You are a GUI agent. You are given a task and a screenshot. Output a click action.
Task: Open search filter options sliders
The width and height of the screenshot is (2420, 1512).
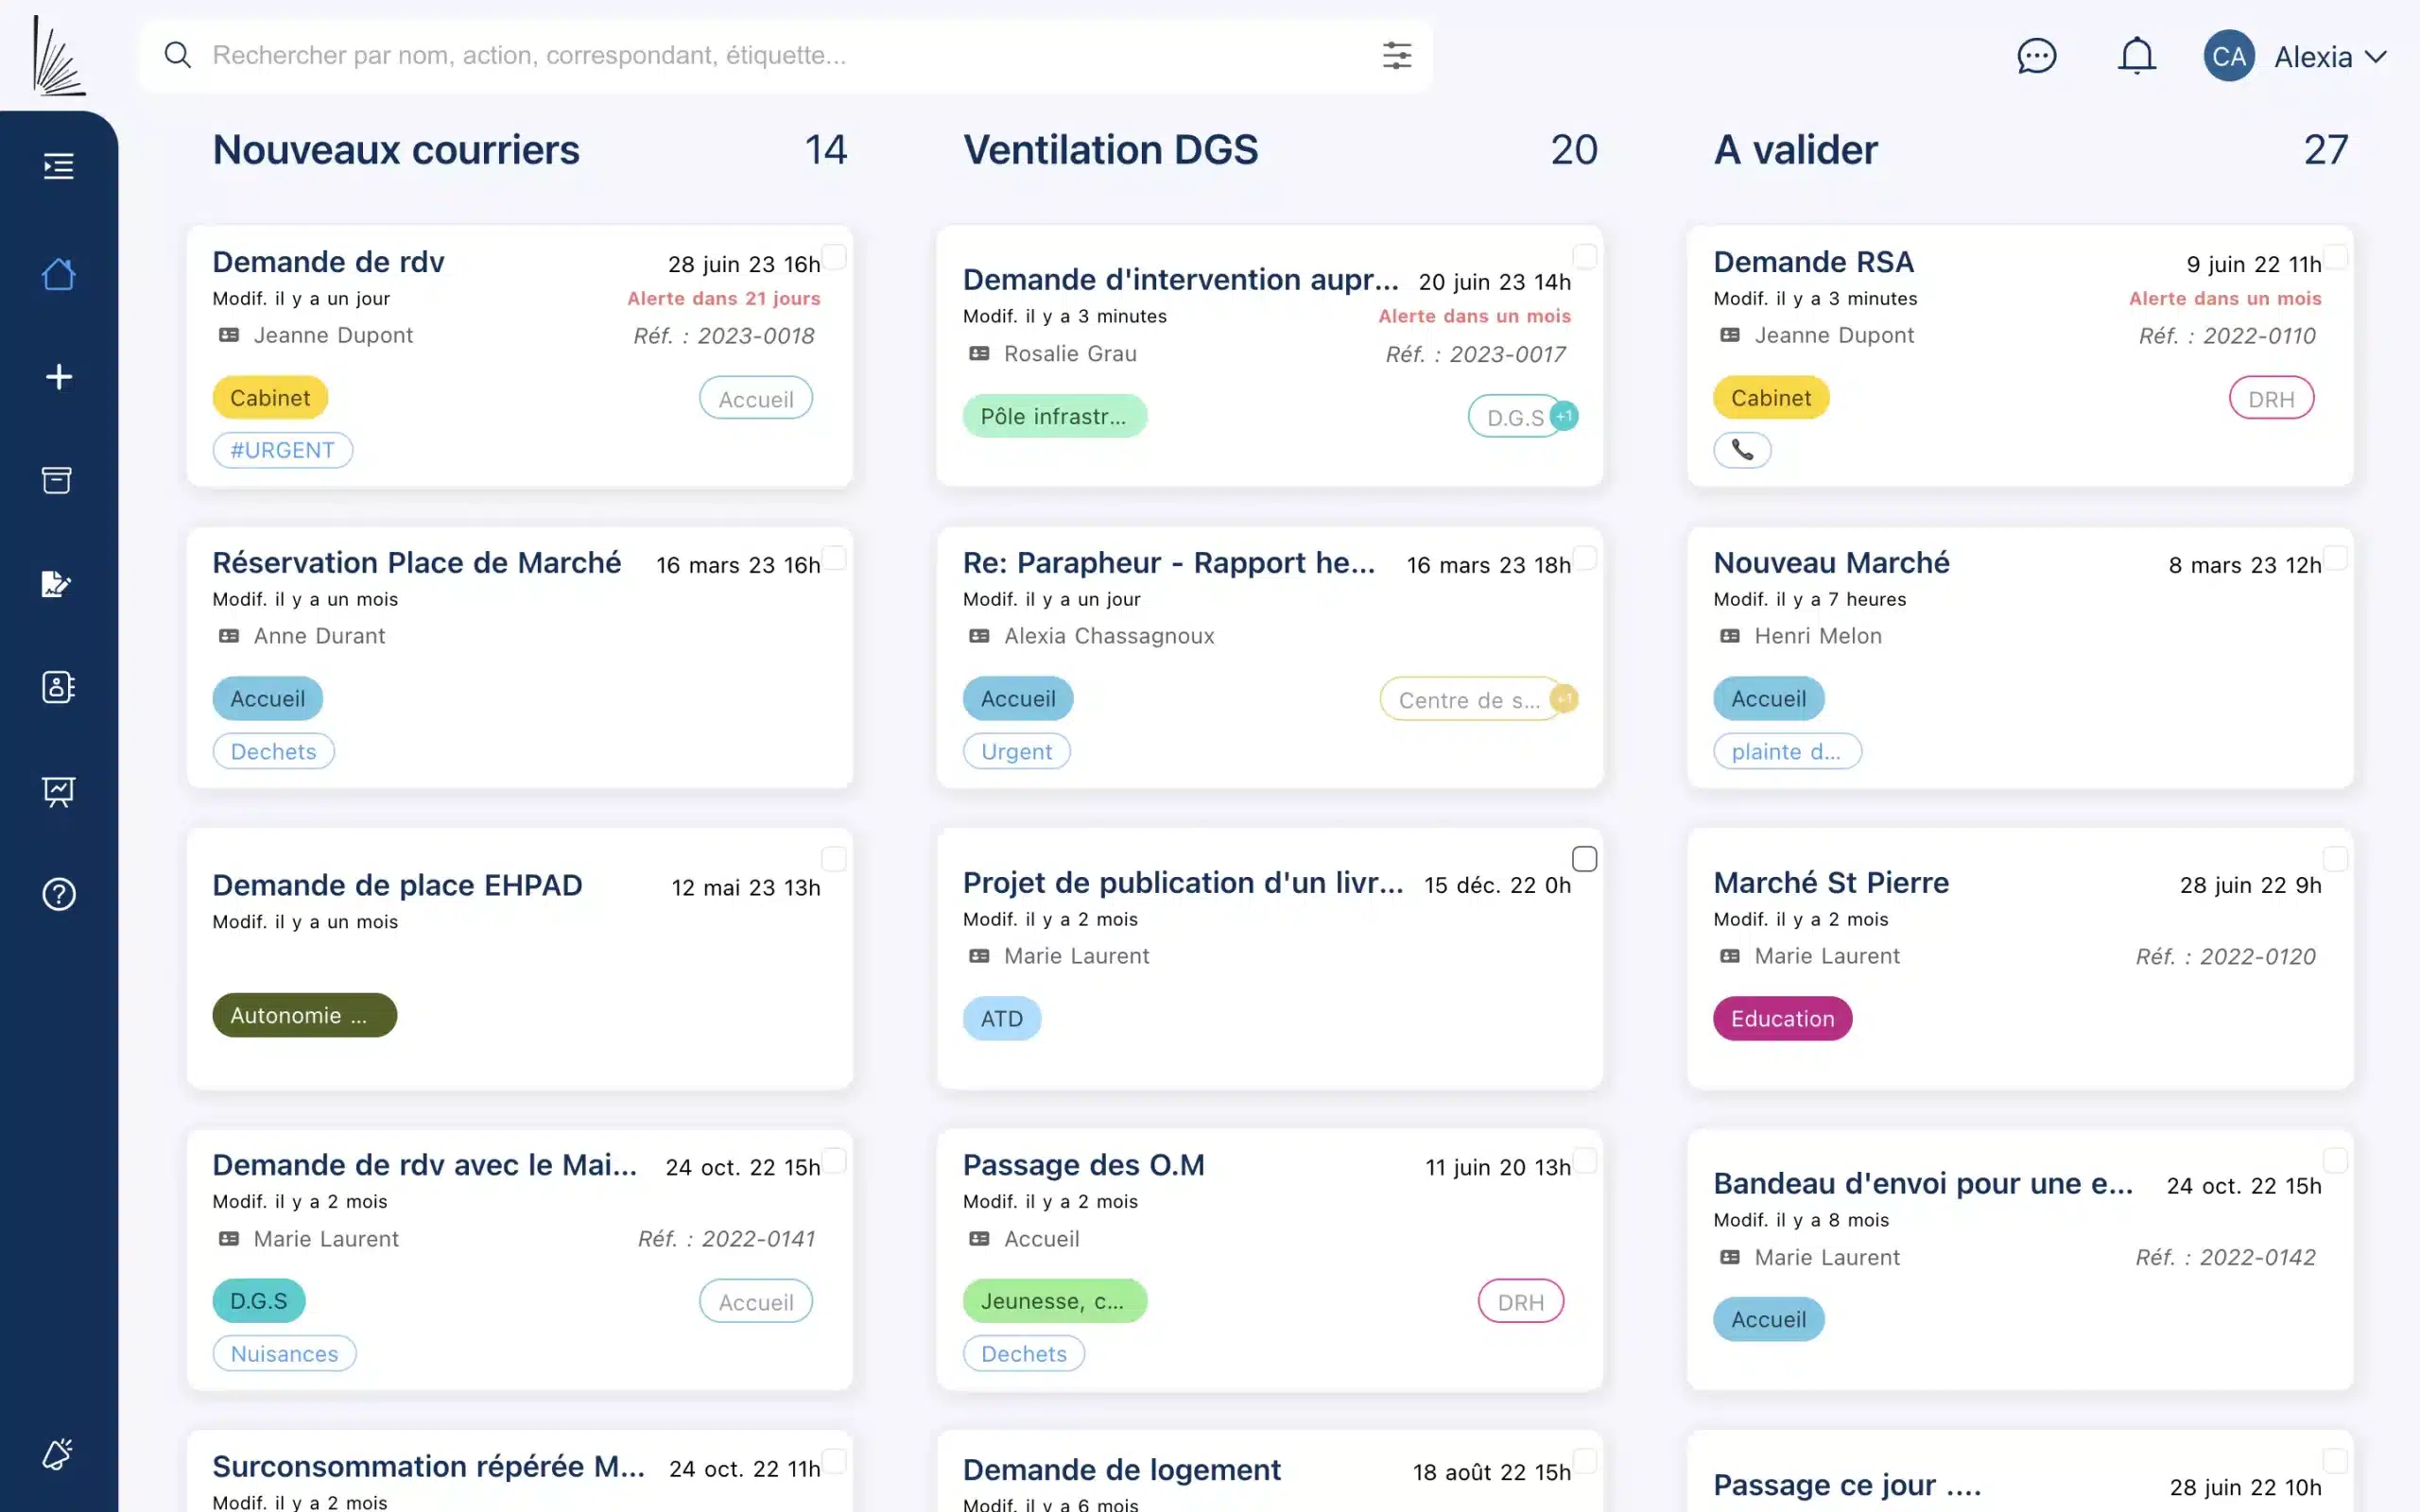1396,56
